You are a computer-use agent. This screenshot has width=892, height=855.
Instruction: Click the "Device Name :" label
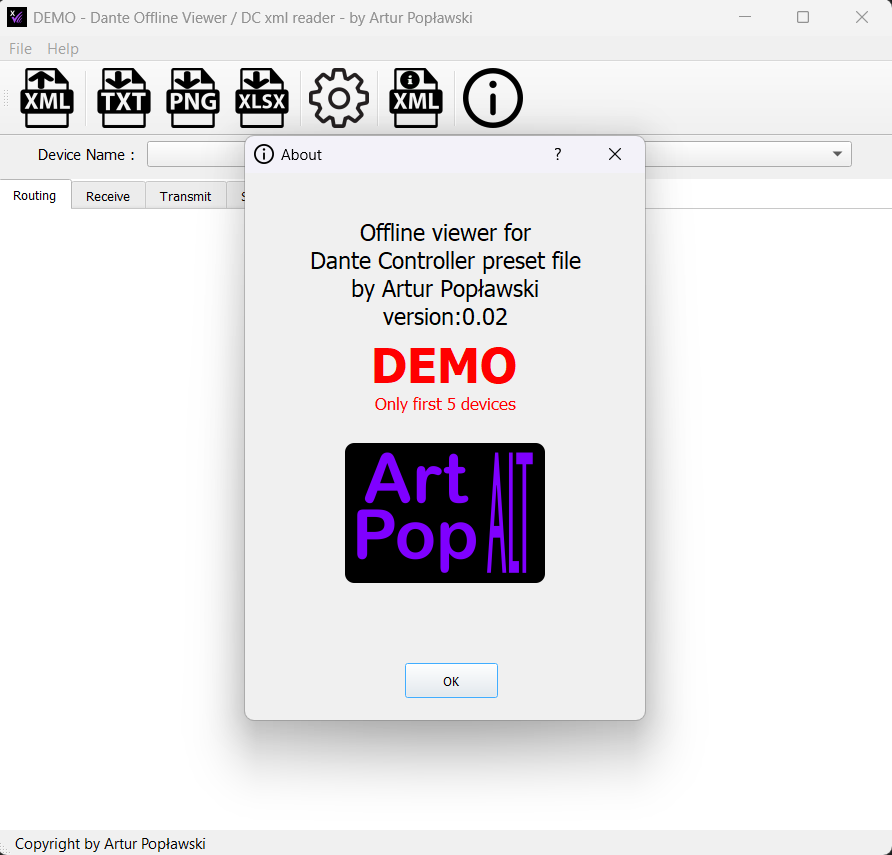coord(86,155)
